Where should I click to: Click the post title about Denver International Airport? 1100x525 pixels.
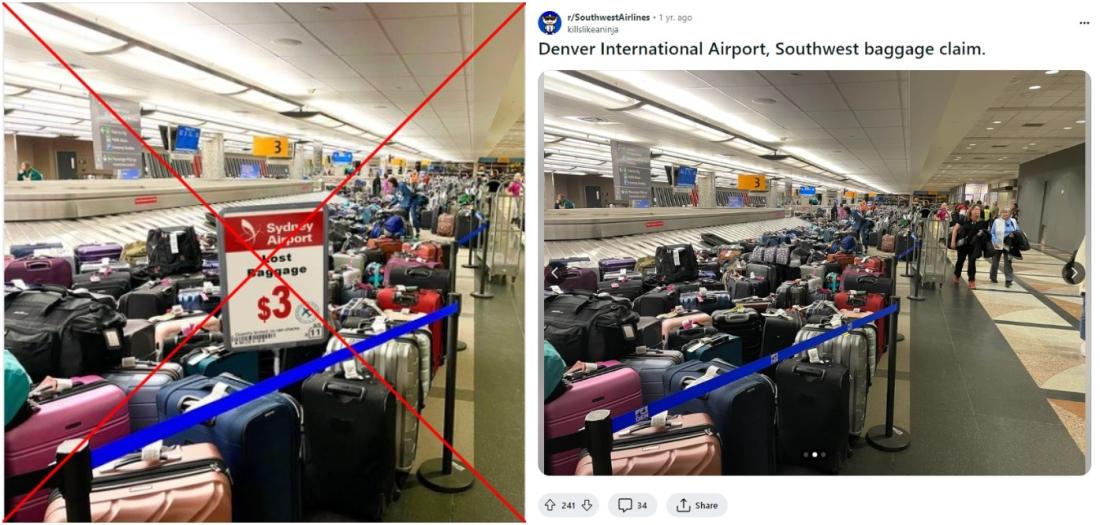[762, 50]
